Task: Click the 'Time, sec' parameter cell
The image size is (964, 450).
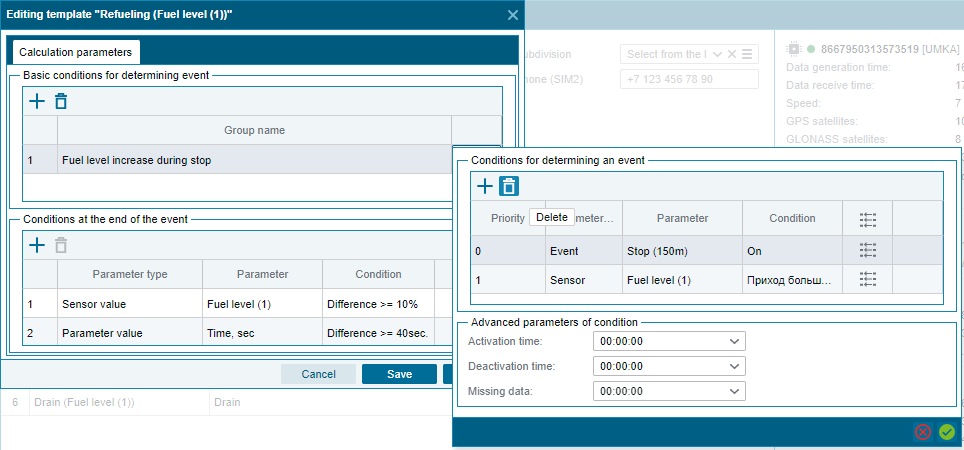Action: (263, 333)
